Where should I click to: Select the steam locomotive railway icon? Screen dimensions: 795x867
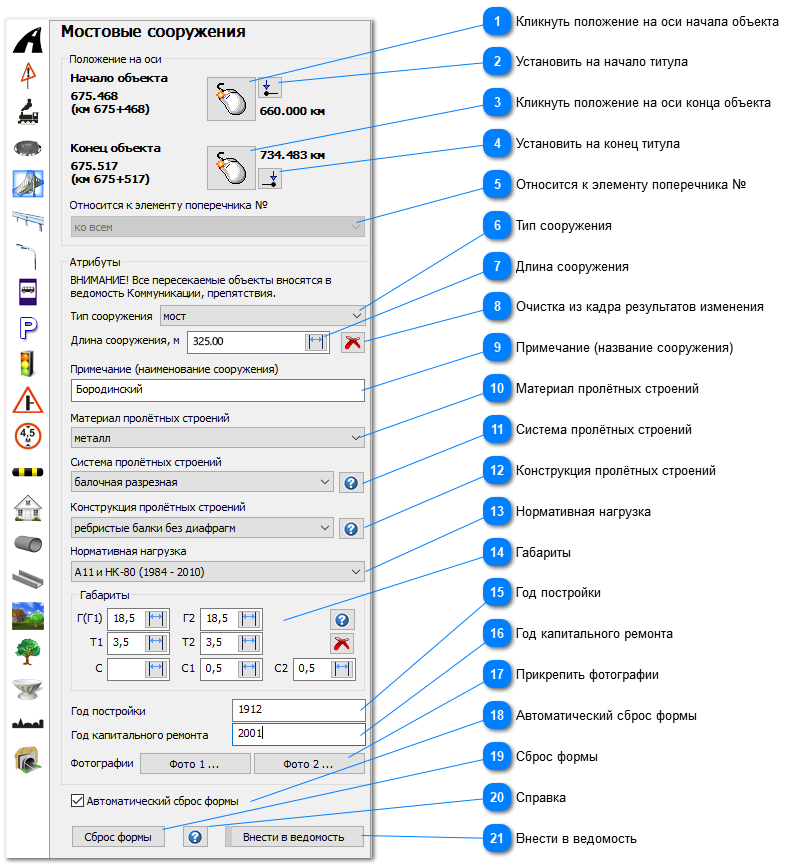[27, 112]
